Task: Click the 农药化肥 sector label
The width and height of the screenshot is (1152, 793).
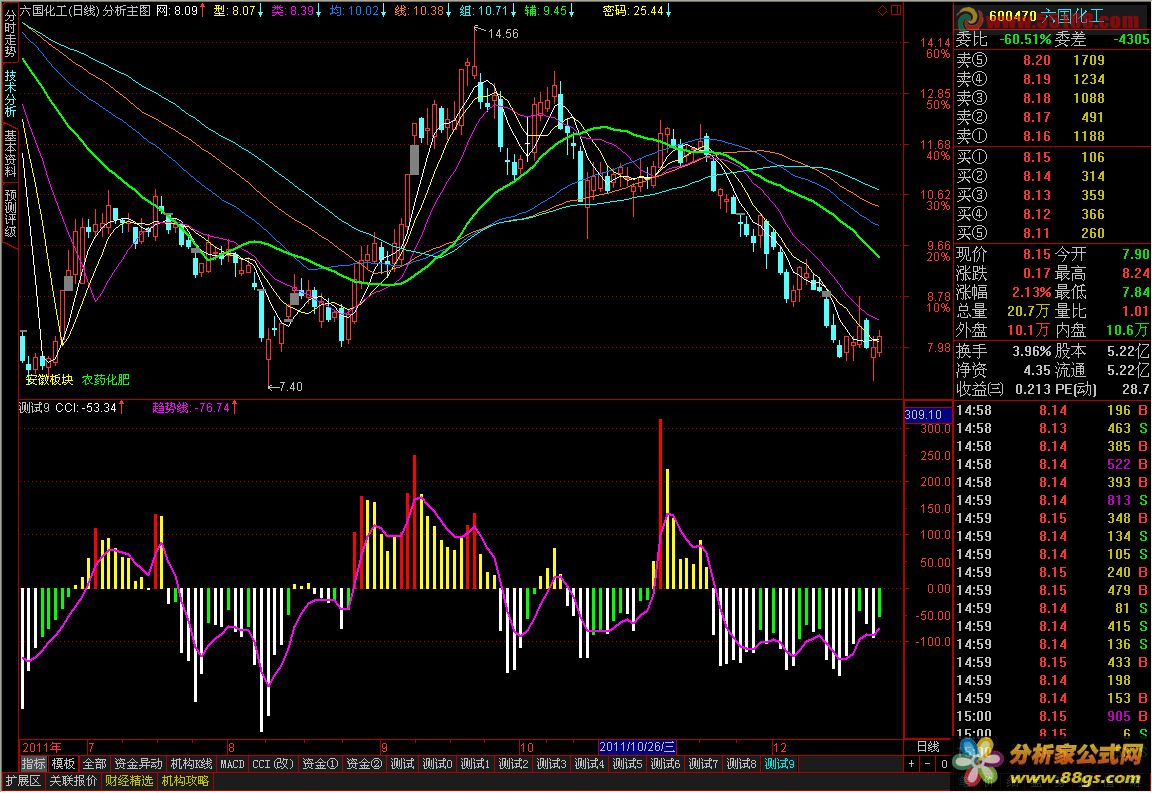Action: [105, 380]
